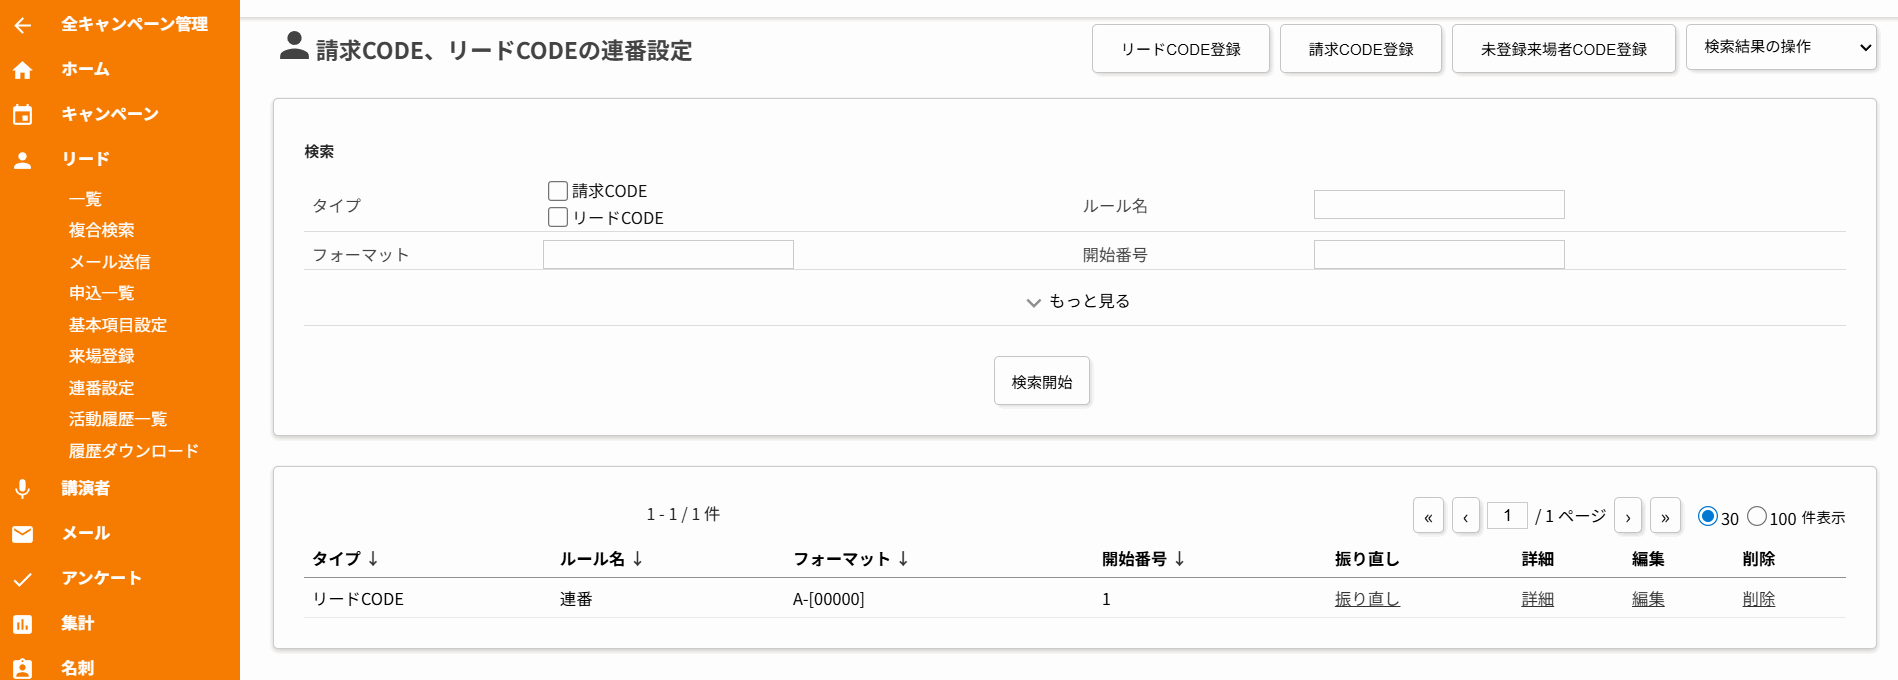Viewport: 1898px width, 680px height.
Task: Click the リードCODE登録 button
Action: [1181, 49]
